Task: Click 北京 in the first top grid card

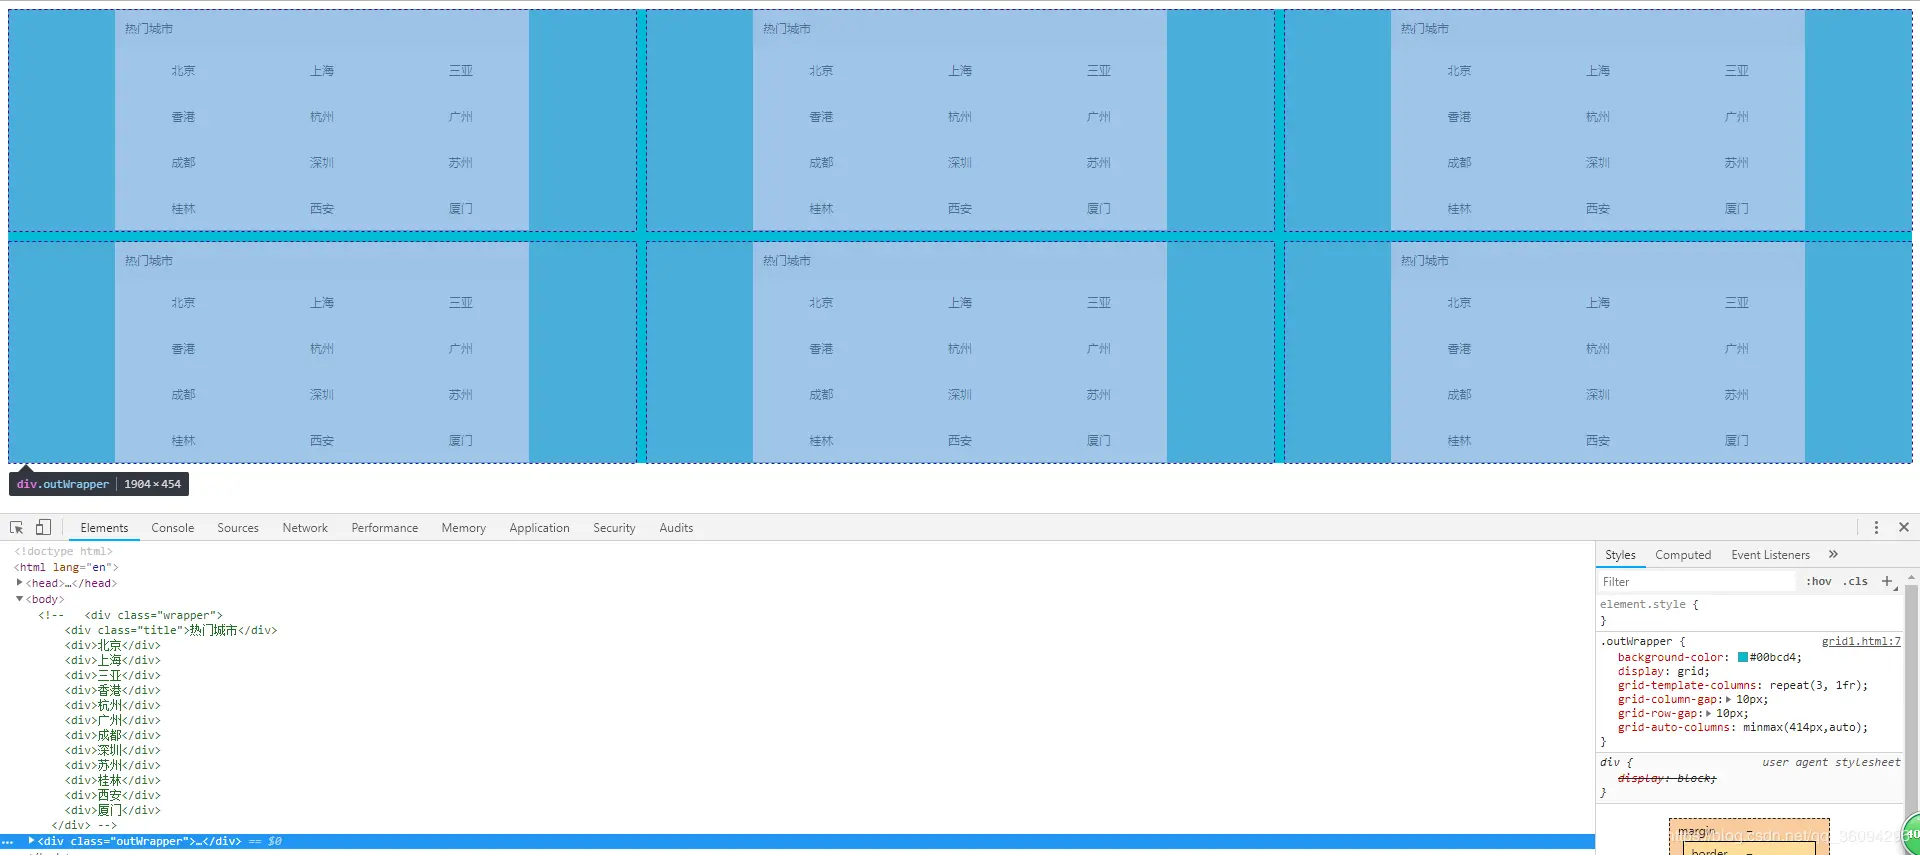Action: tap(183, 71)
